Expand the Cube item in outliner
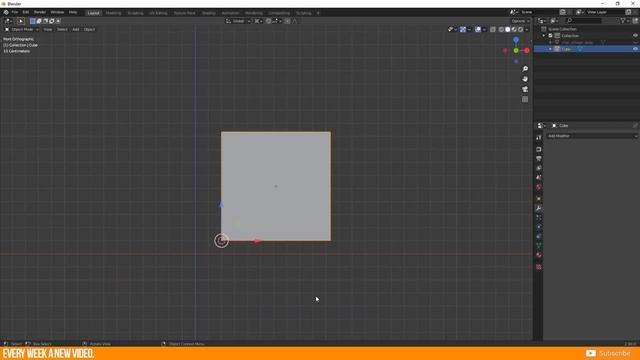The width and height of the screenshot is (640, 360). (x=550, y=49)
